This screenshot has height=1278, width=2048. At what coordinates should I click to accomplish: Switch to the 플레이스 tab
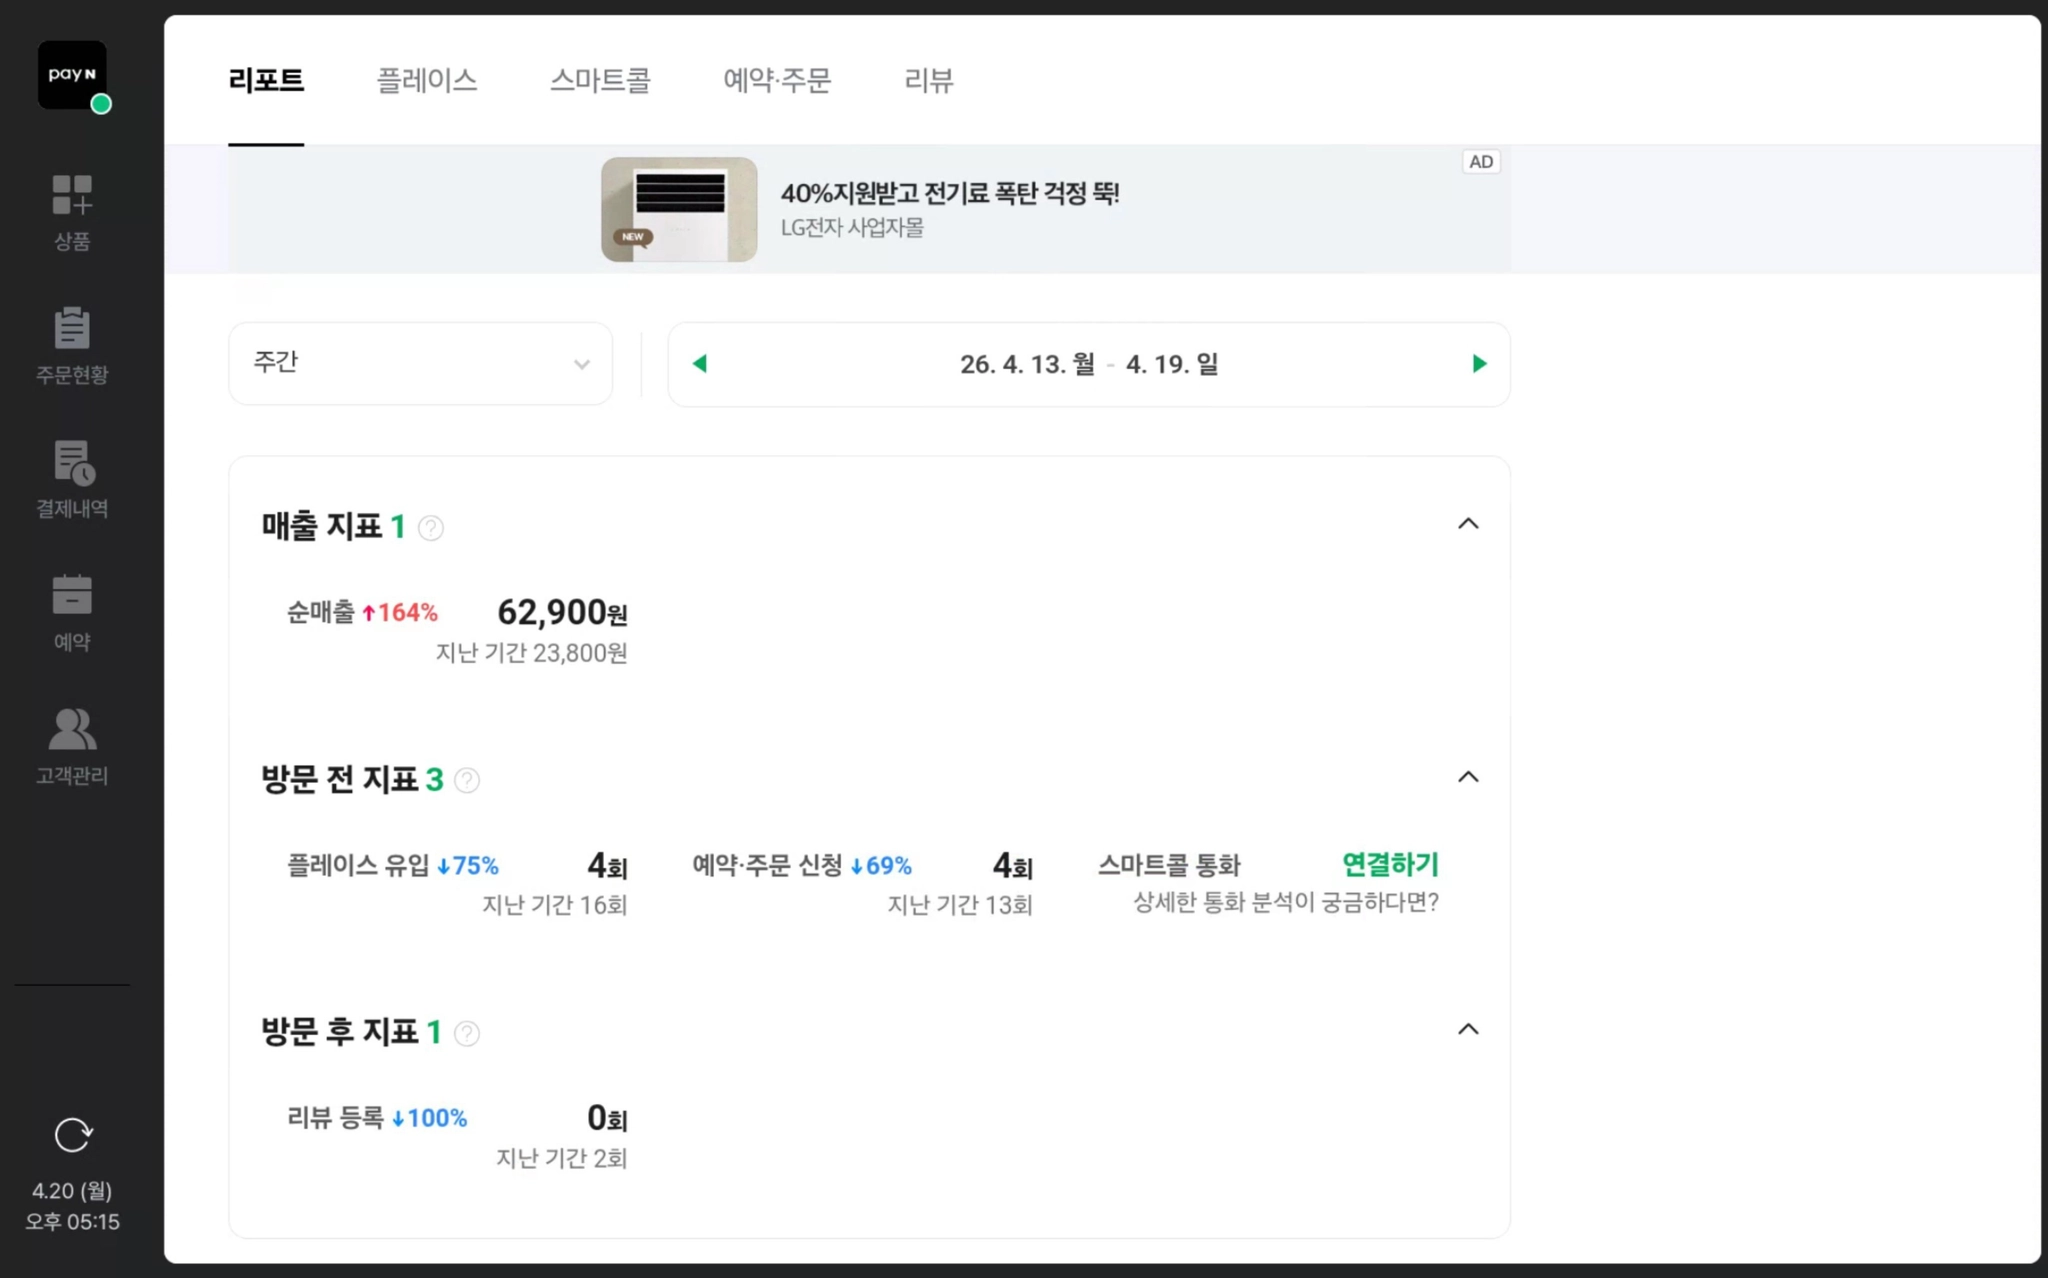click(x=427, y=80)
